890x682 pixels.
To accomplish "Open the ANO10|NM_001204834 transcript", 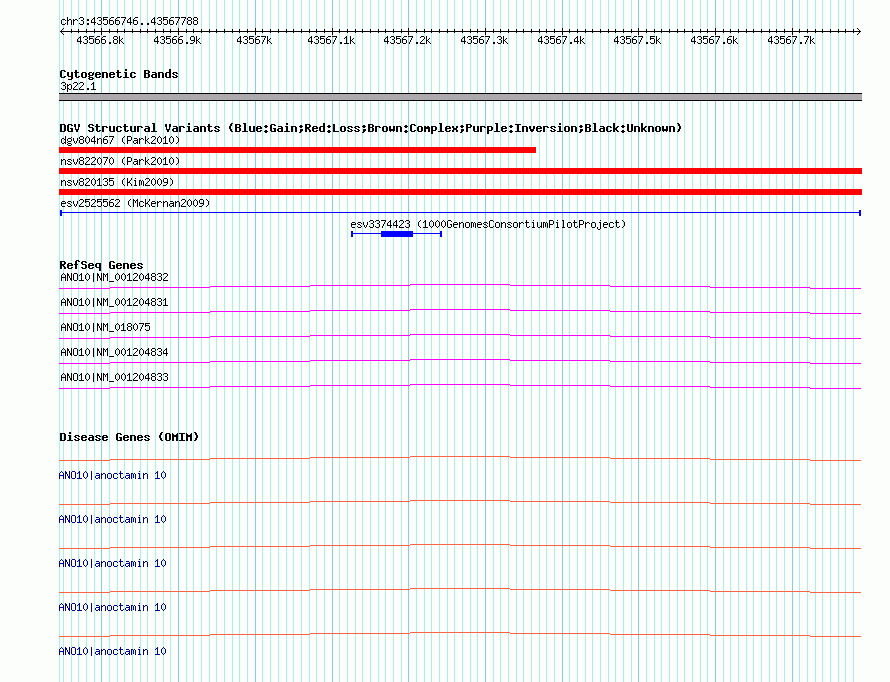I will 114,352.
